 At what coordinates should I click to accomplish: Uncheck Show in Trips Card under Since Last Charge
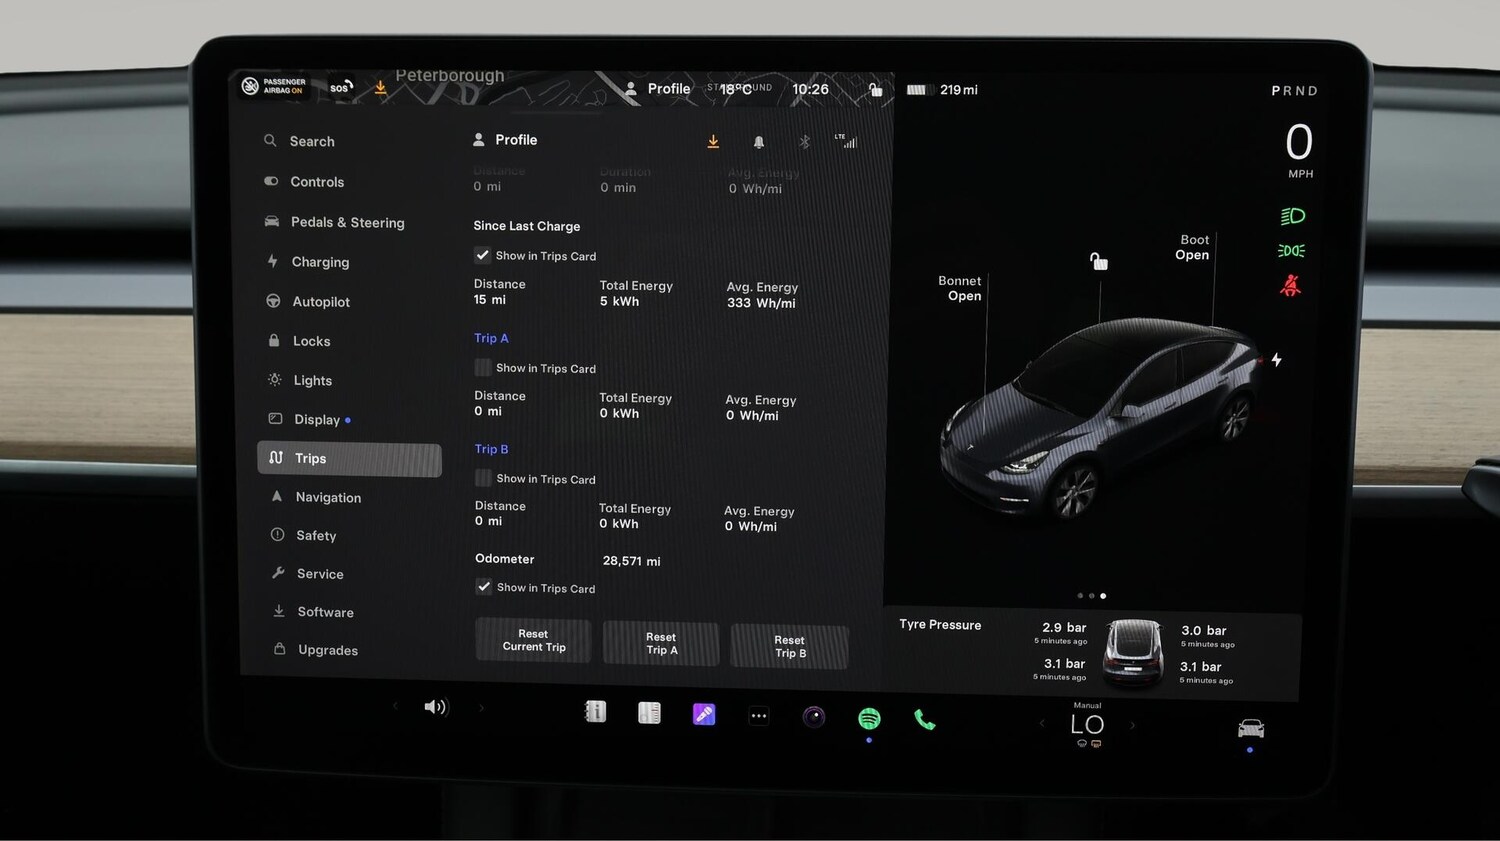pos(483,255)
